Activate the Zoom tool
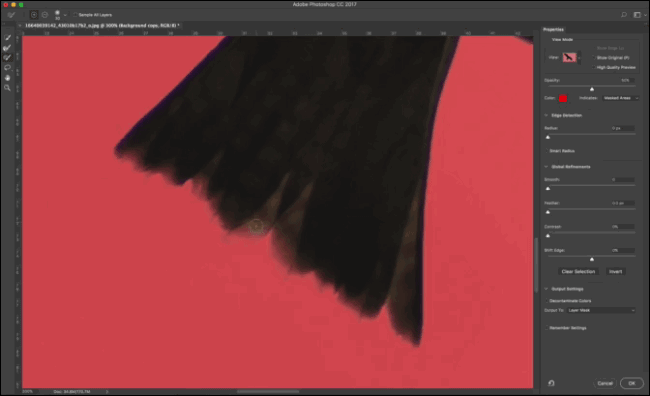Viewport: 650px width, 396px height. (x=7, y=88)
